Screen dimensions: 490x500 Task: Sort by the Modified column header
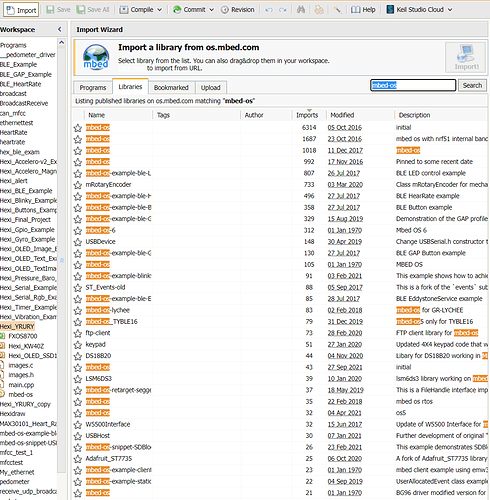342,115
